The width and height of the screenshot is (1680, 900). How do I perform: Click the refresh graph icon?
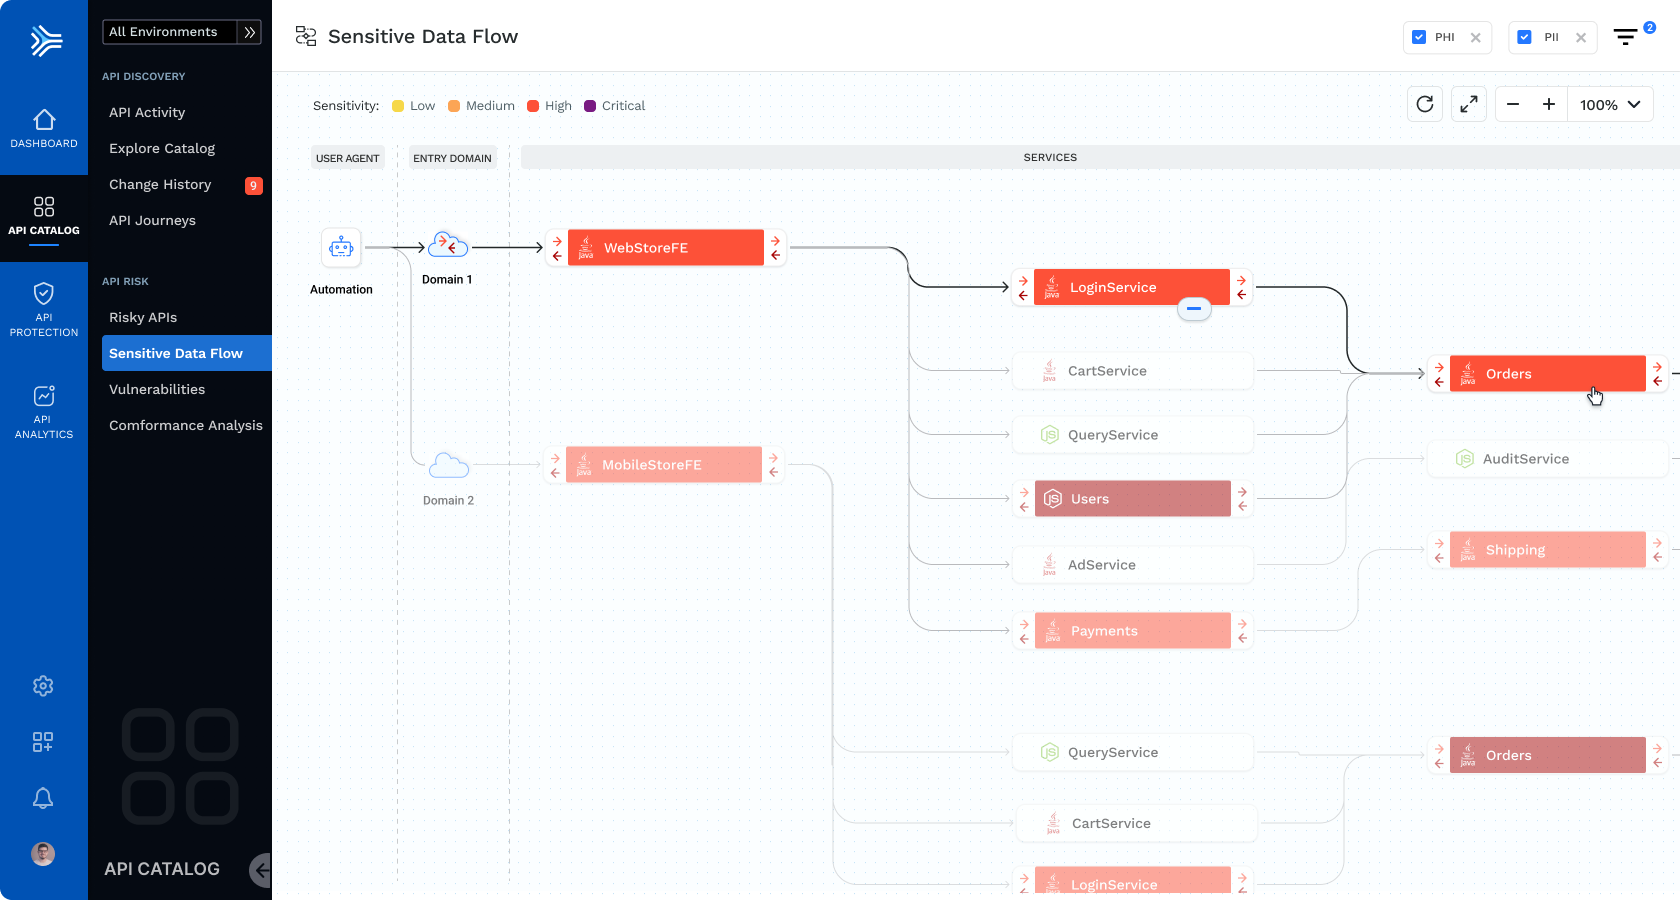click(1425, 104)
